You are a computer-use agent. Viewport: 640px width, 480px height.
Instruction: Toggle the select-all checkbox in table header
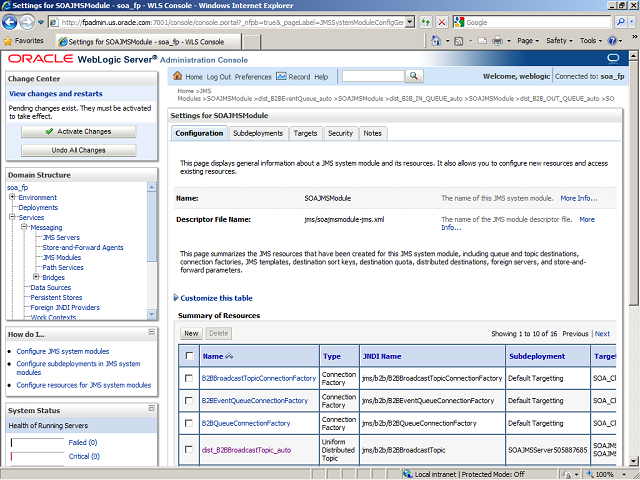[x=189, y=356]
